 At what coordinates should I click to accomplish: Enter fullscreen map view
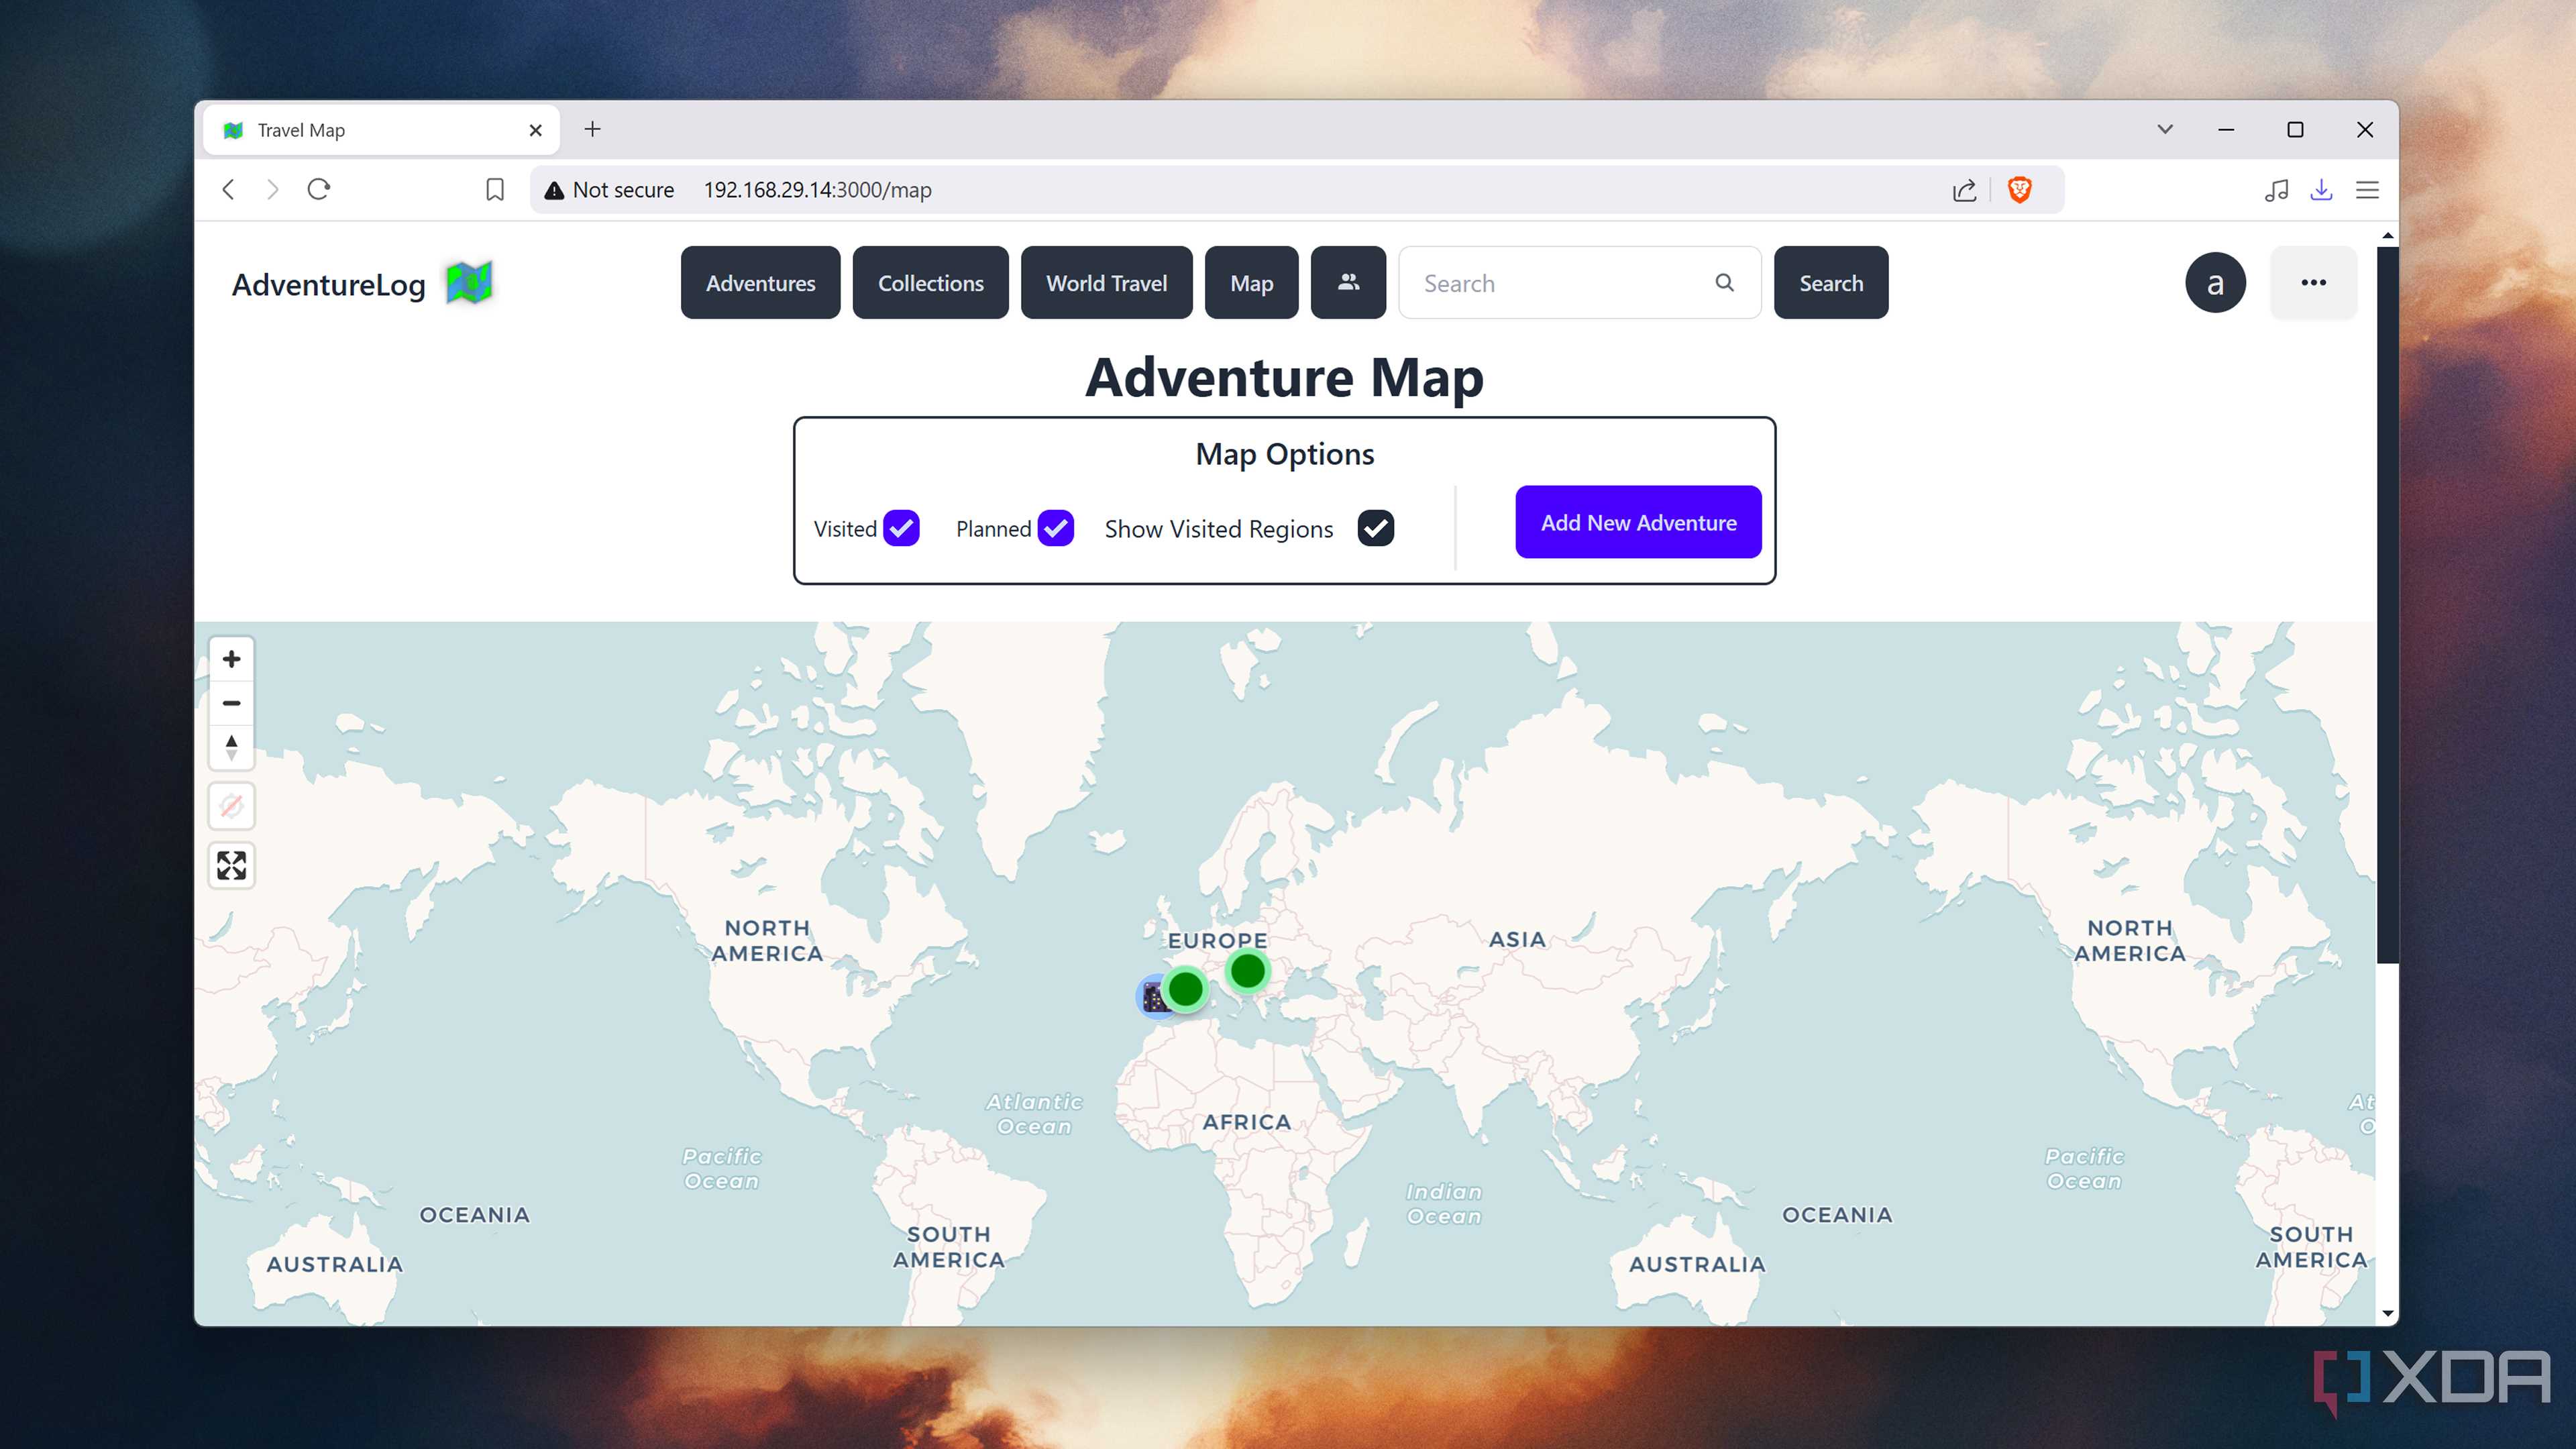click(231, 865)
